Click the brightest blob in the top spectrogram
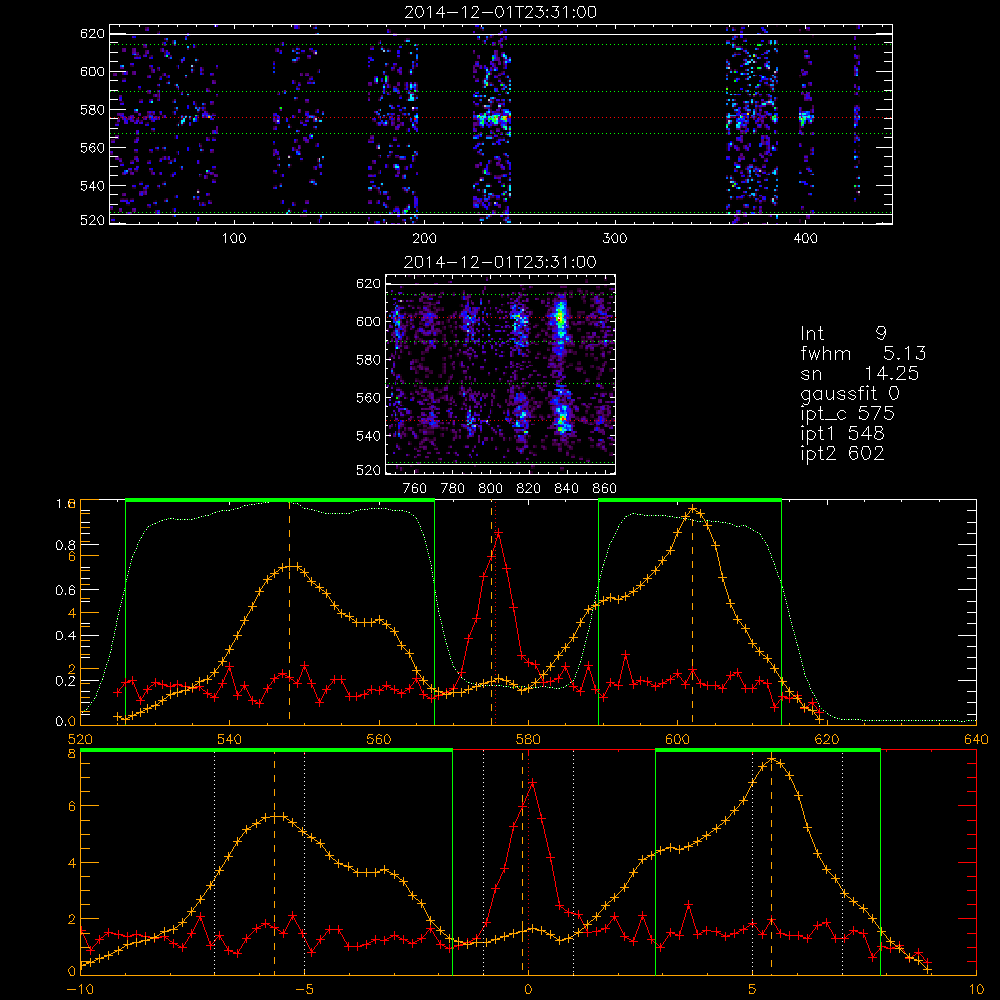This screenshot has height=1000, width=1000. [x=493, y=119]
